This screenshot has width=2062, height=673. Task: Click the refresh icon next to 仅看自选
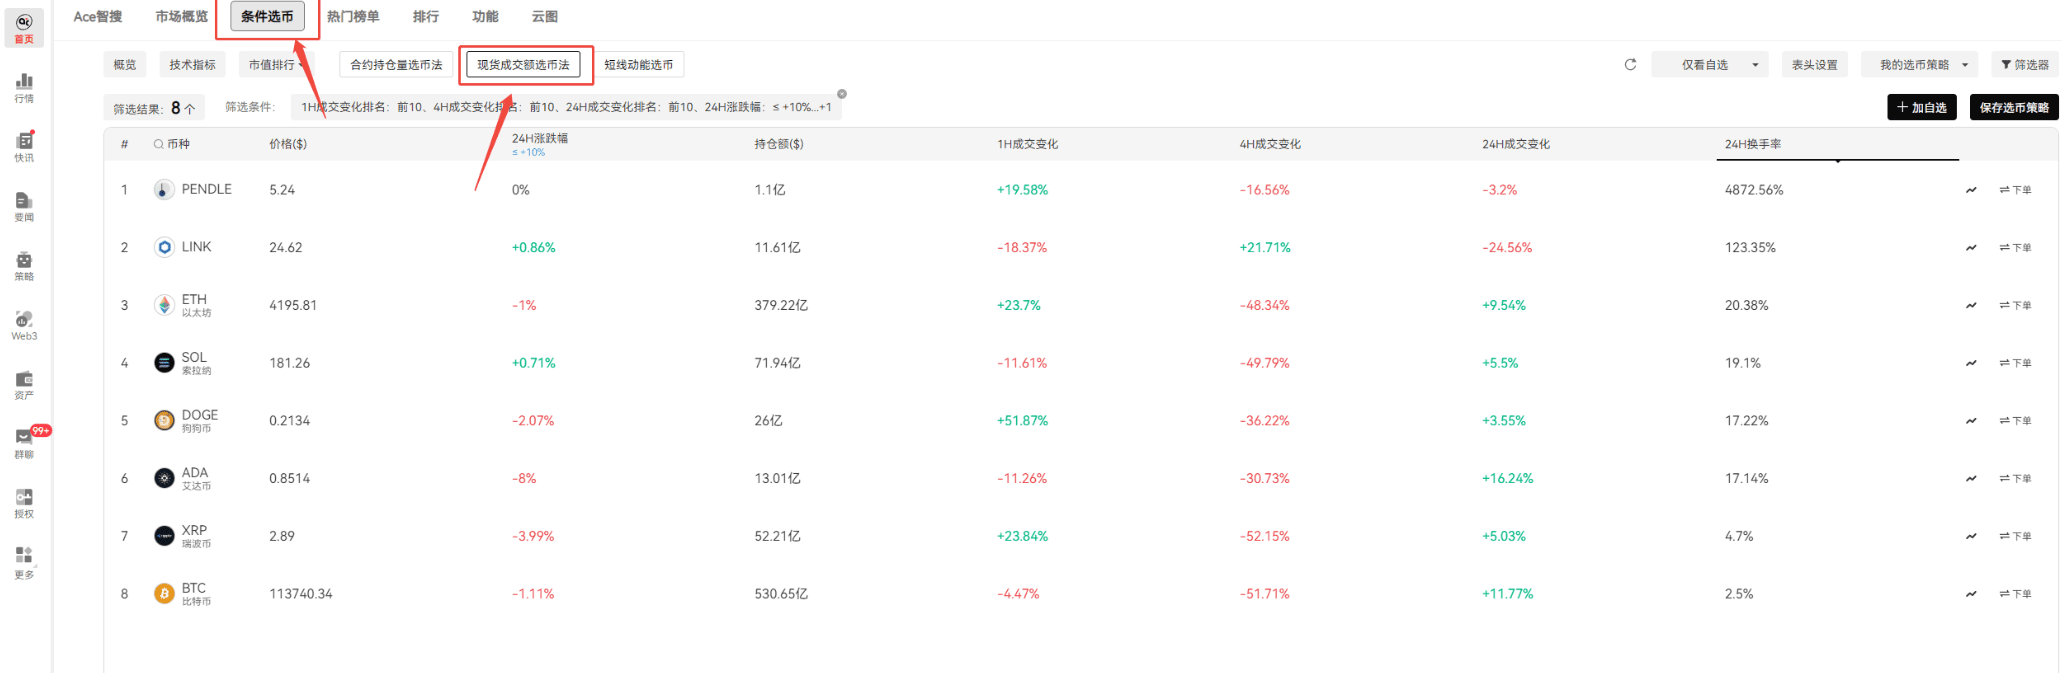pos(1630,65)
